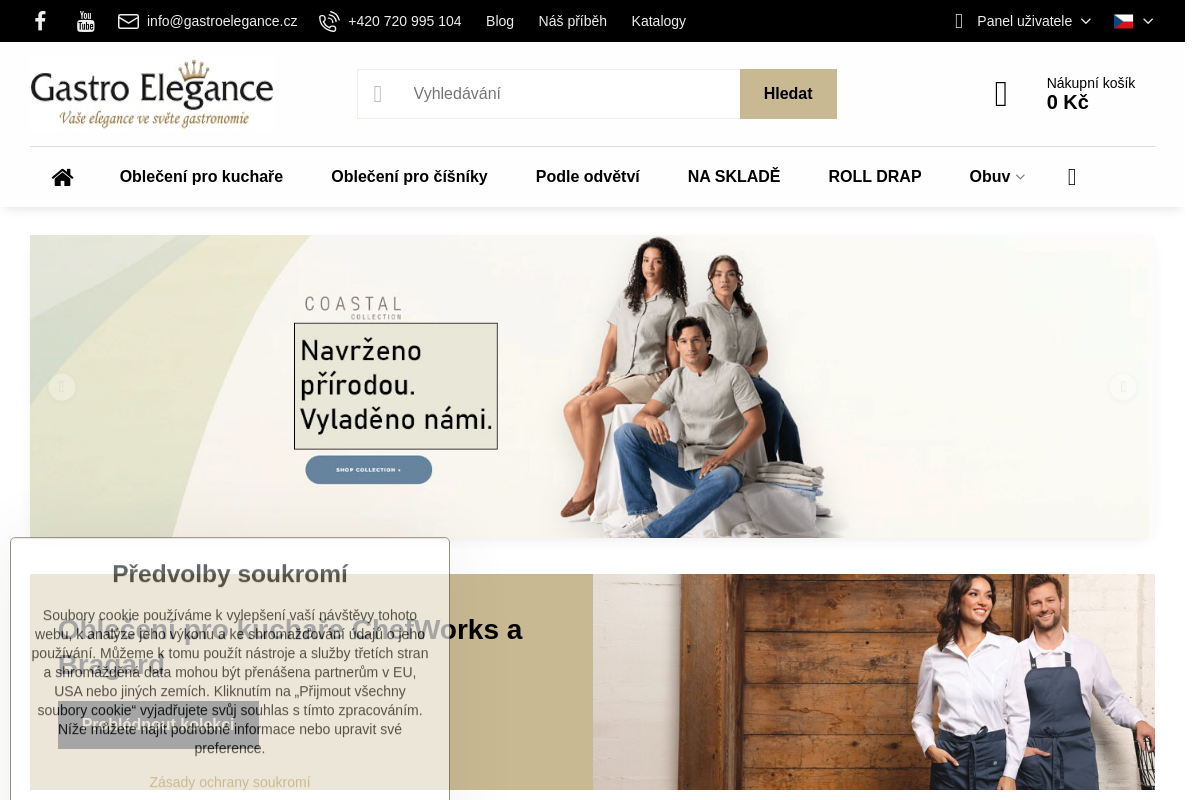Show previous banner slide arrow
The height and width of the screenshot is (800, 1200).
(62, 387)
